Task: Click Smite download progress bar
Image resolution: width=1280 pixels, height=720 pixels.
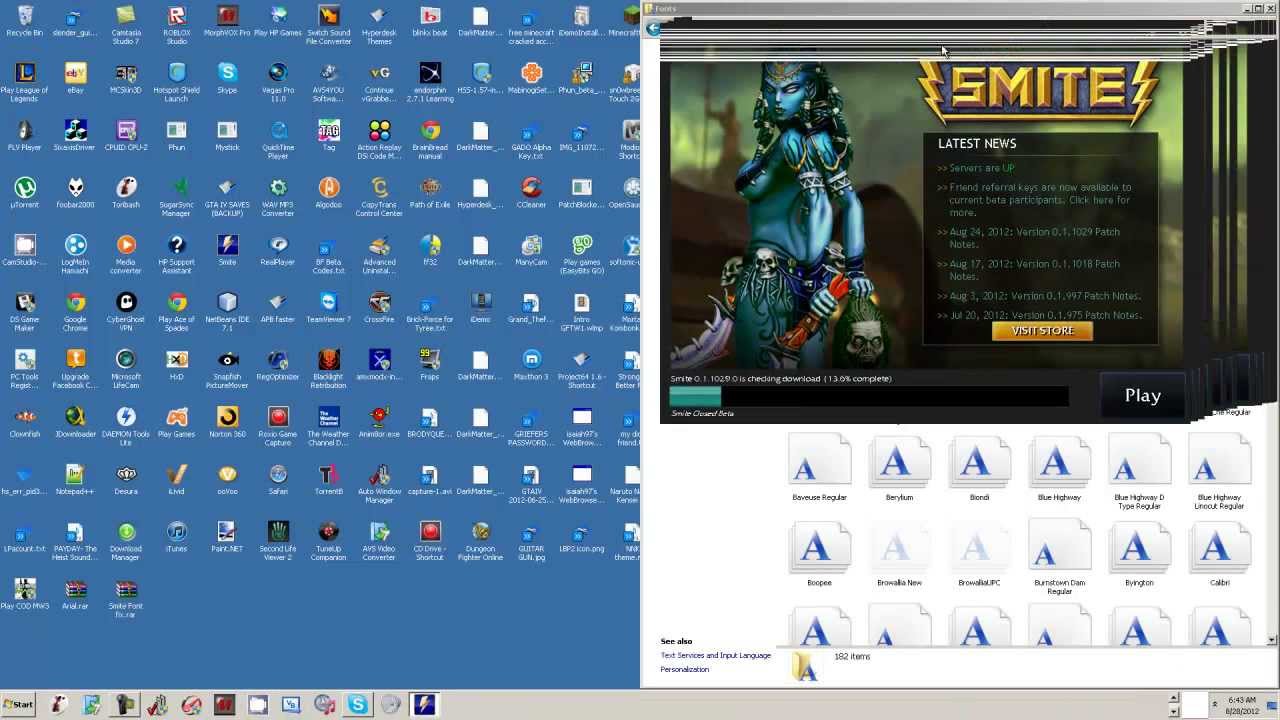Action: point(869,396)
